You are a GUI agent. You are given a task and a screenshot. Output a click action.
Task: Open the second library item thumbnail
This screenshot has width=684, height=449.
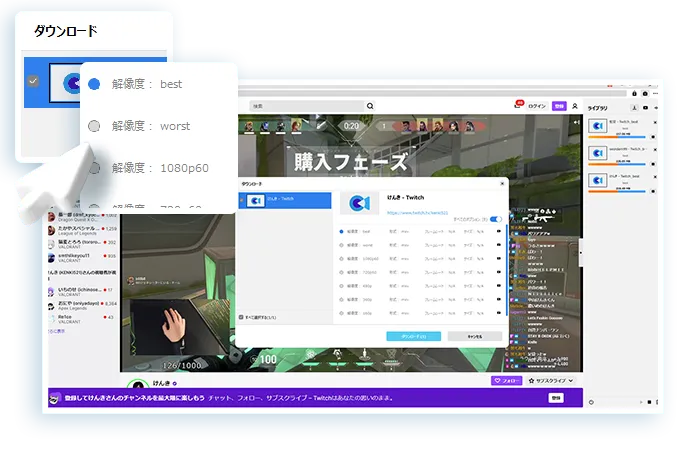598,153
